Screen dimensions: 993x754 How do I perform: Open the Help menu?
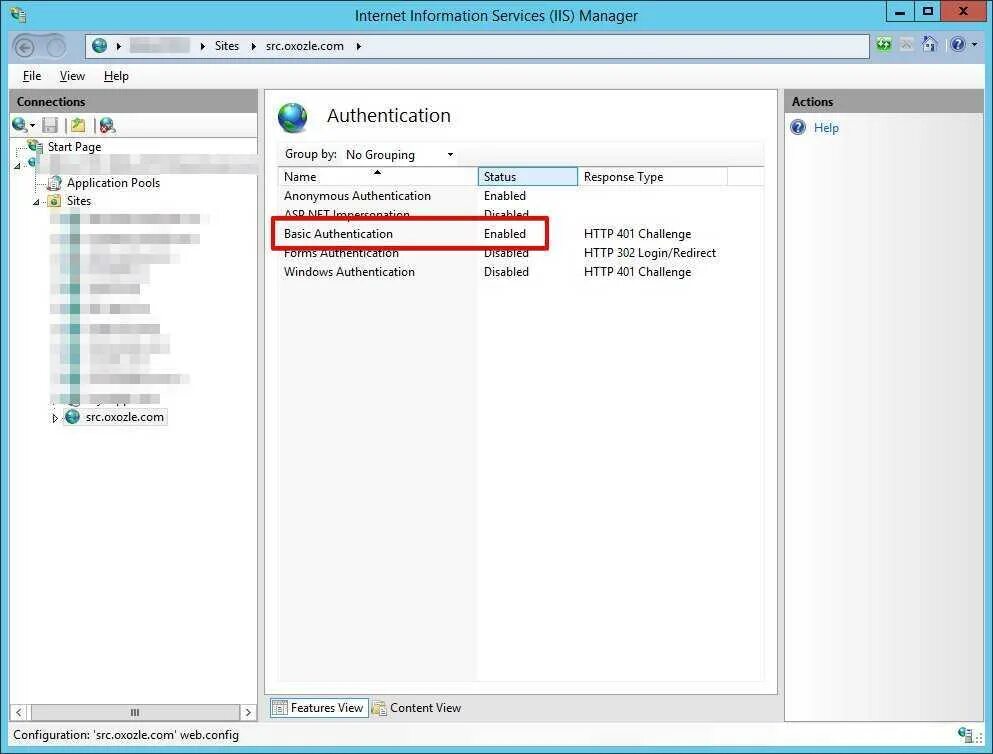(116, 76)
